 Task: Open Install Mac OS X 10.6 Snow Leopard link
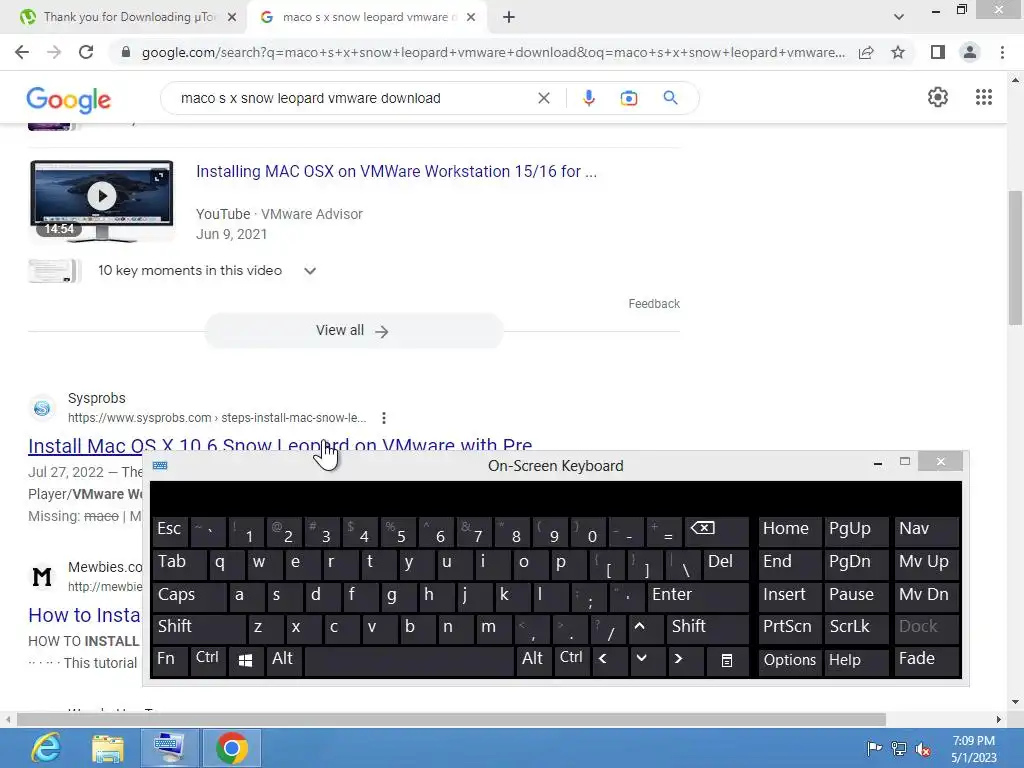280,445
